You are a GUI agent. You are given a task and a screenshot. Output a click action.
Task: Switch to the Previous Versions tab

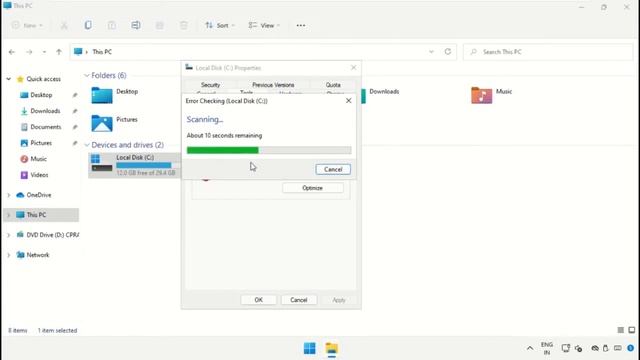(273, 85)
